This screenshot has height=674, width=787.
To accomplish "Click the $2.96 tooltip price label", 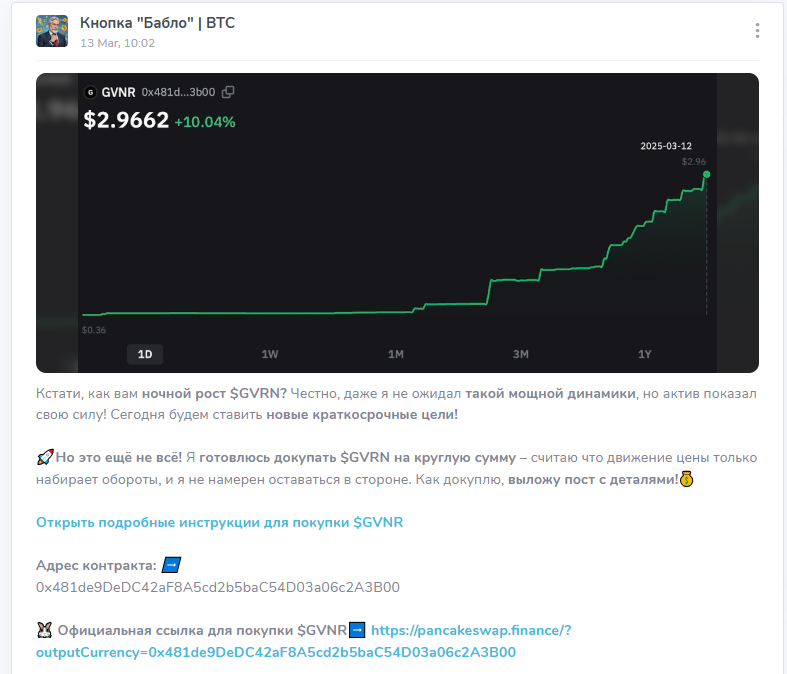I will (x=694, y=162).
